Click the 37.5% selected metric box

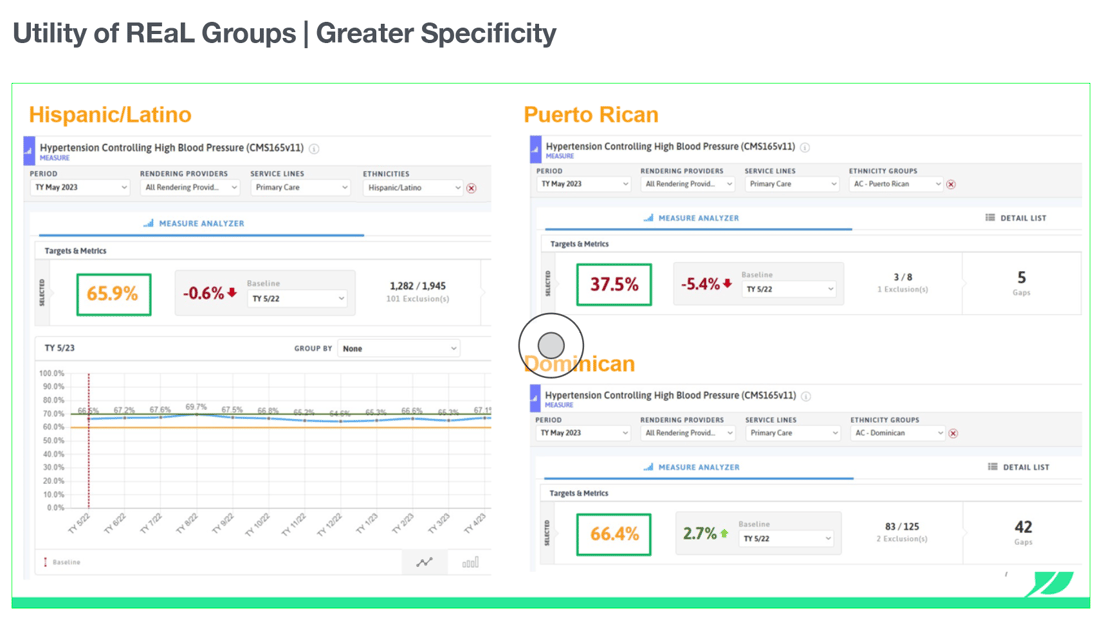click(614, 285)
